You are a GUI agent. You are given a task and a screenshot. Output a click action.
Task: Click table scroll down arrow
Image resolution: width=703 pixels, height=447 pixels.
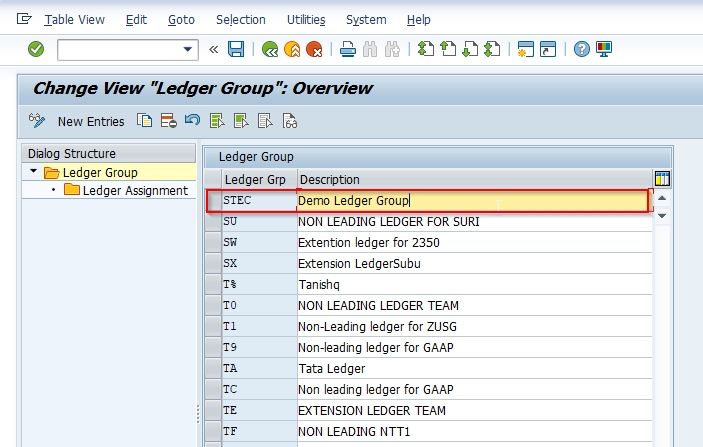coord(662,216)
